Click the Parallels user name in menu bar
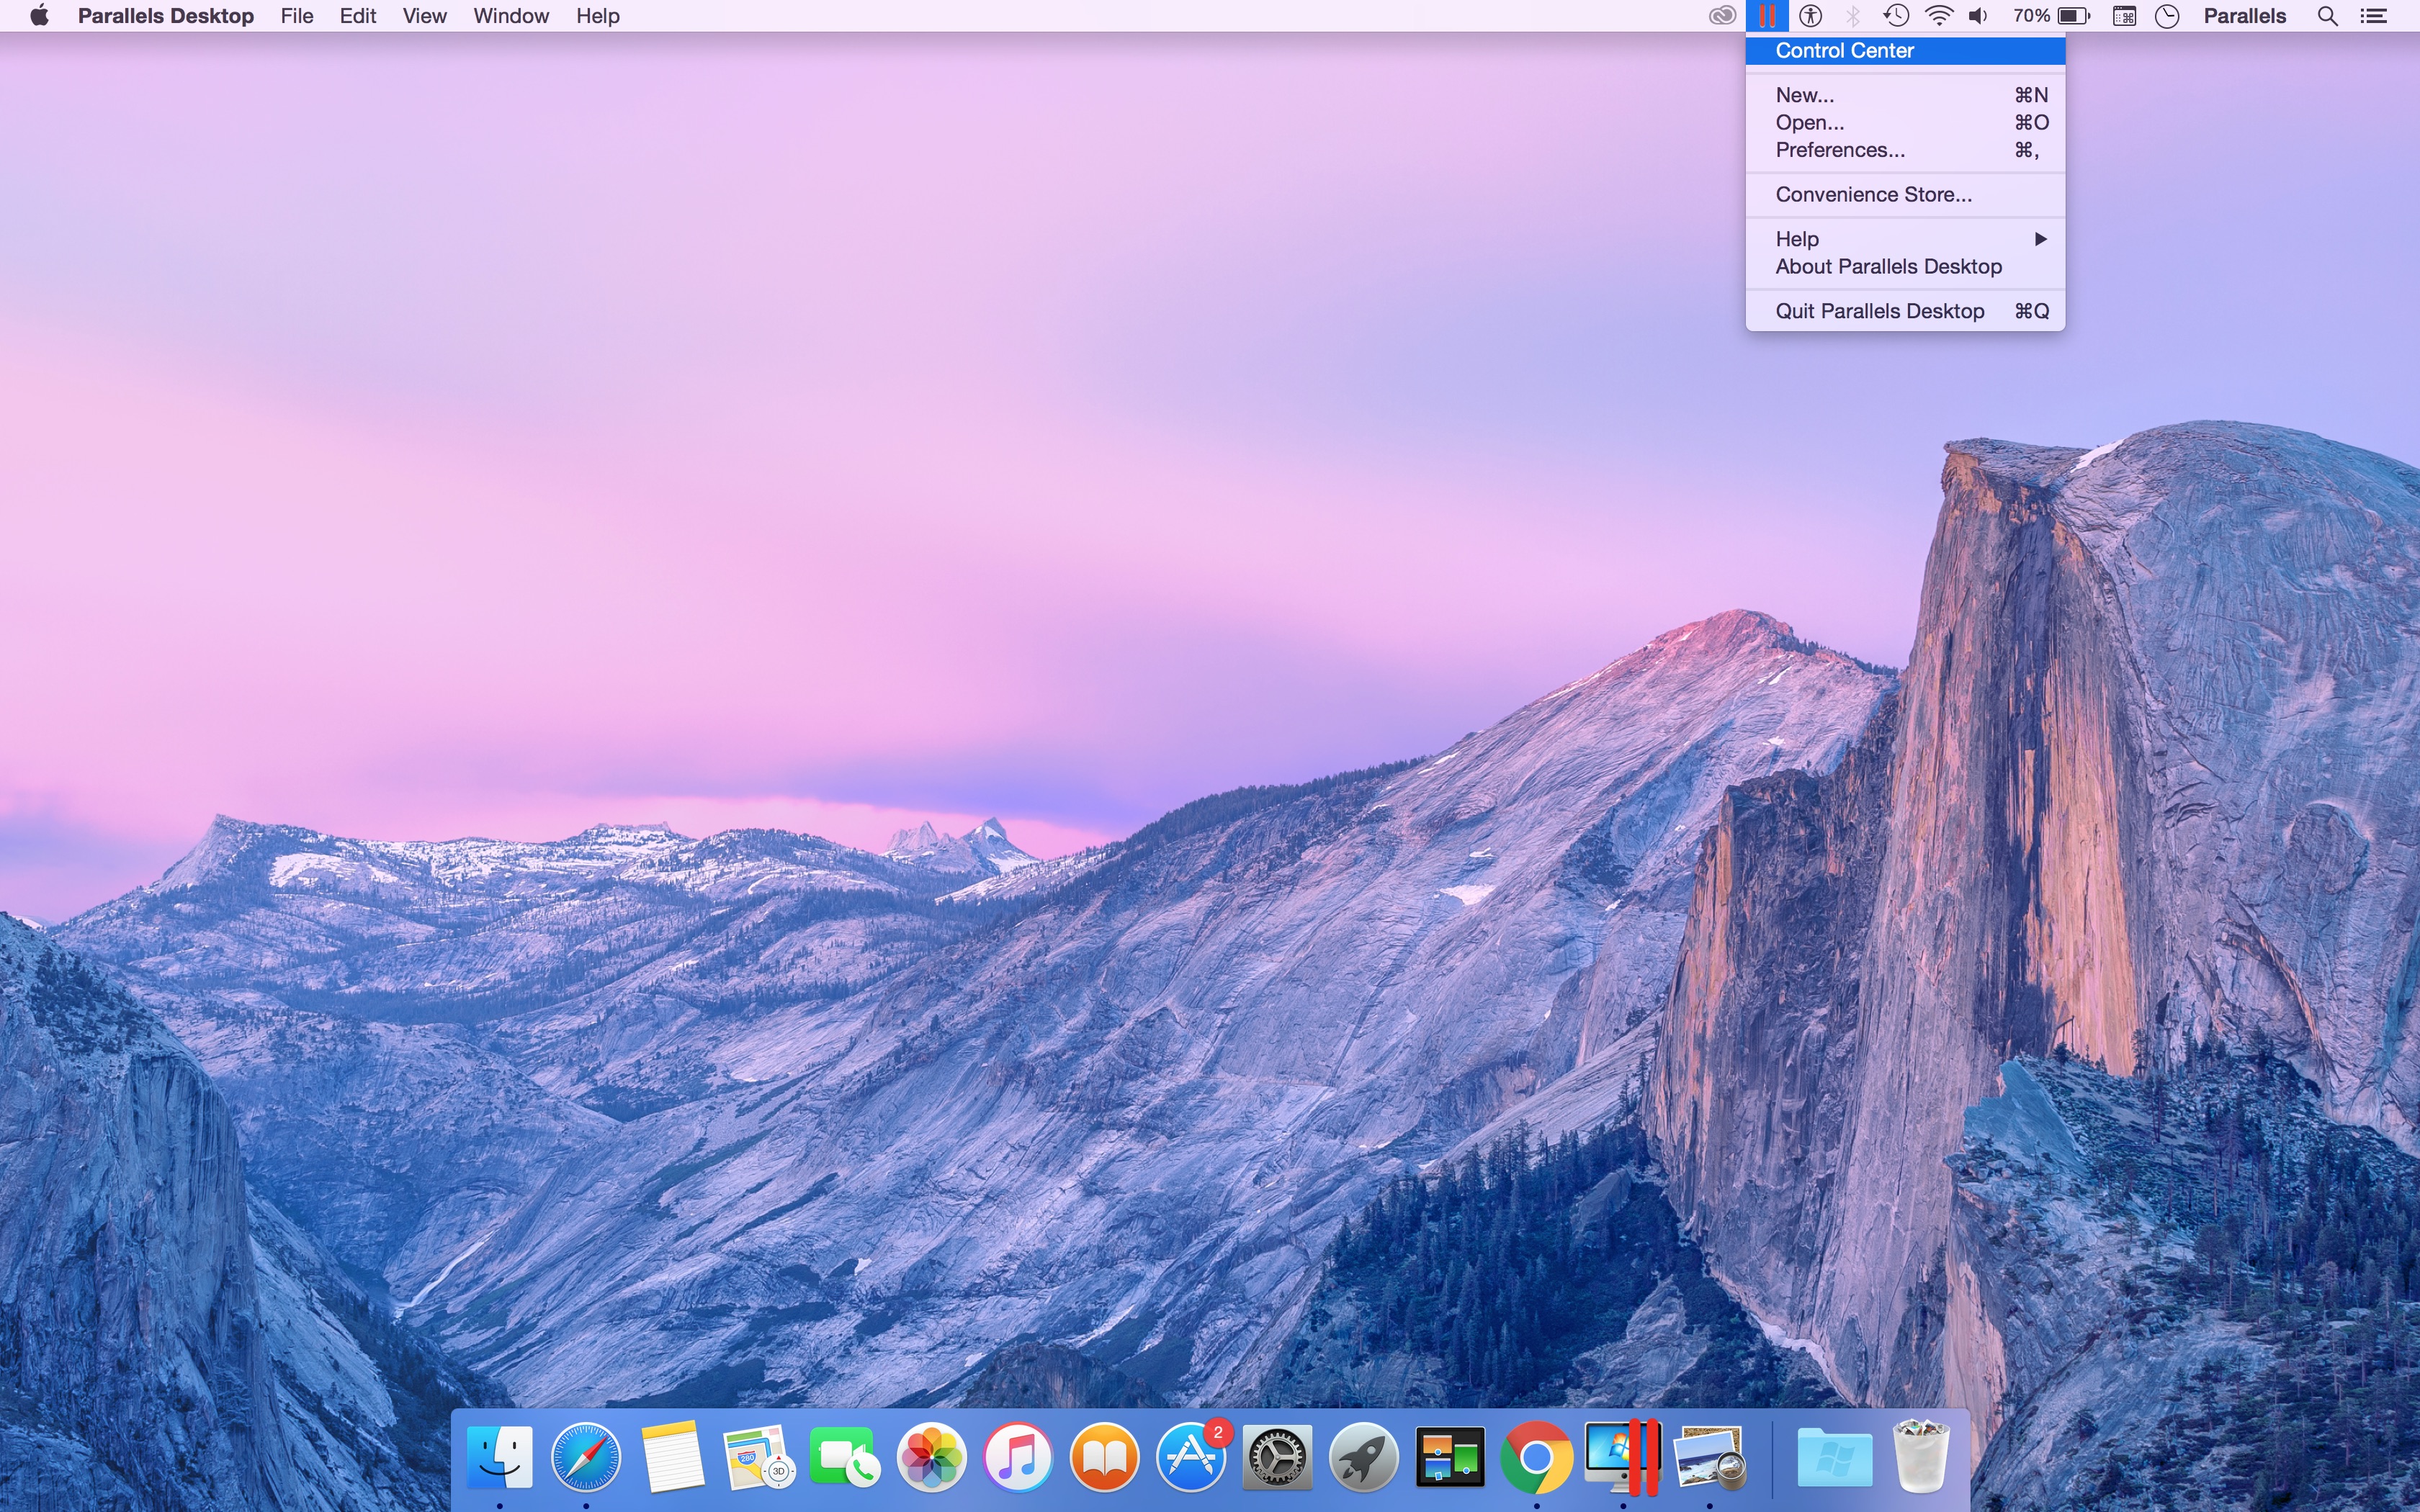The image size is (2420, 1512). pos(2245,16)
